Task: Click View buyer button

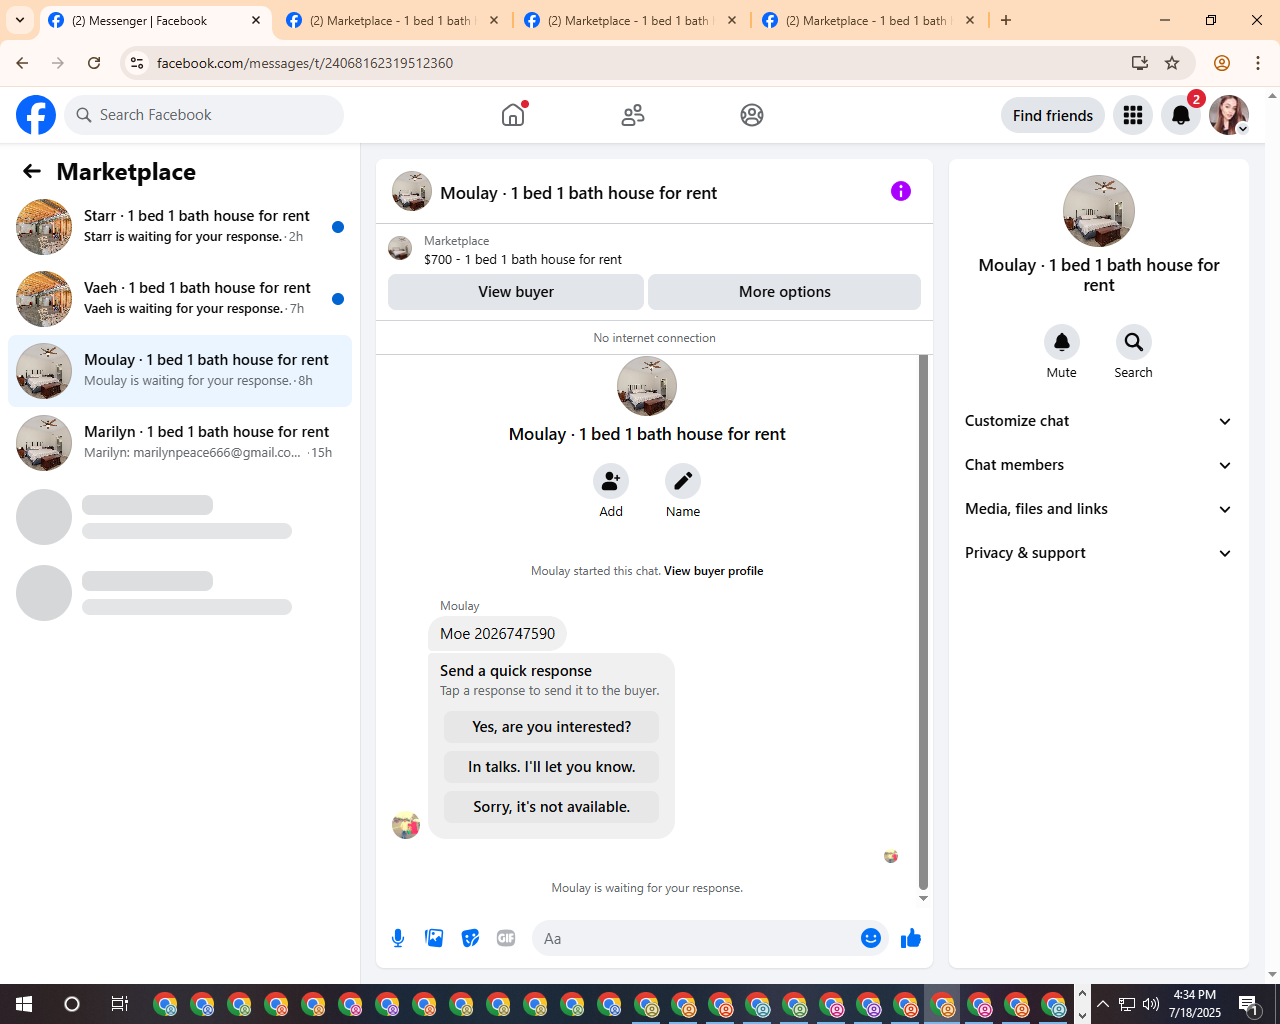Action: point(516,292)
